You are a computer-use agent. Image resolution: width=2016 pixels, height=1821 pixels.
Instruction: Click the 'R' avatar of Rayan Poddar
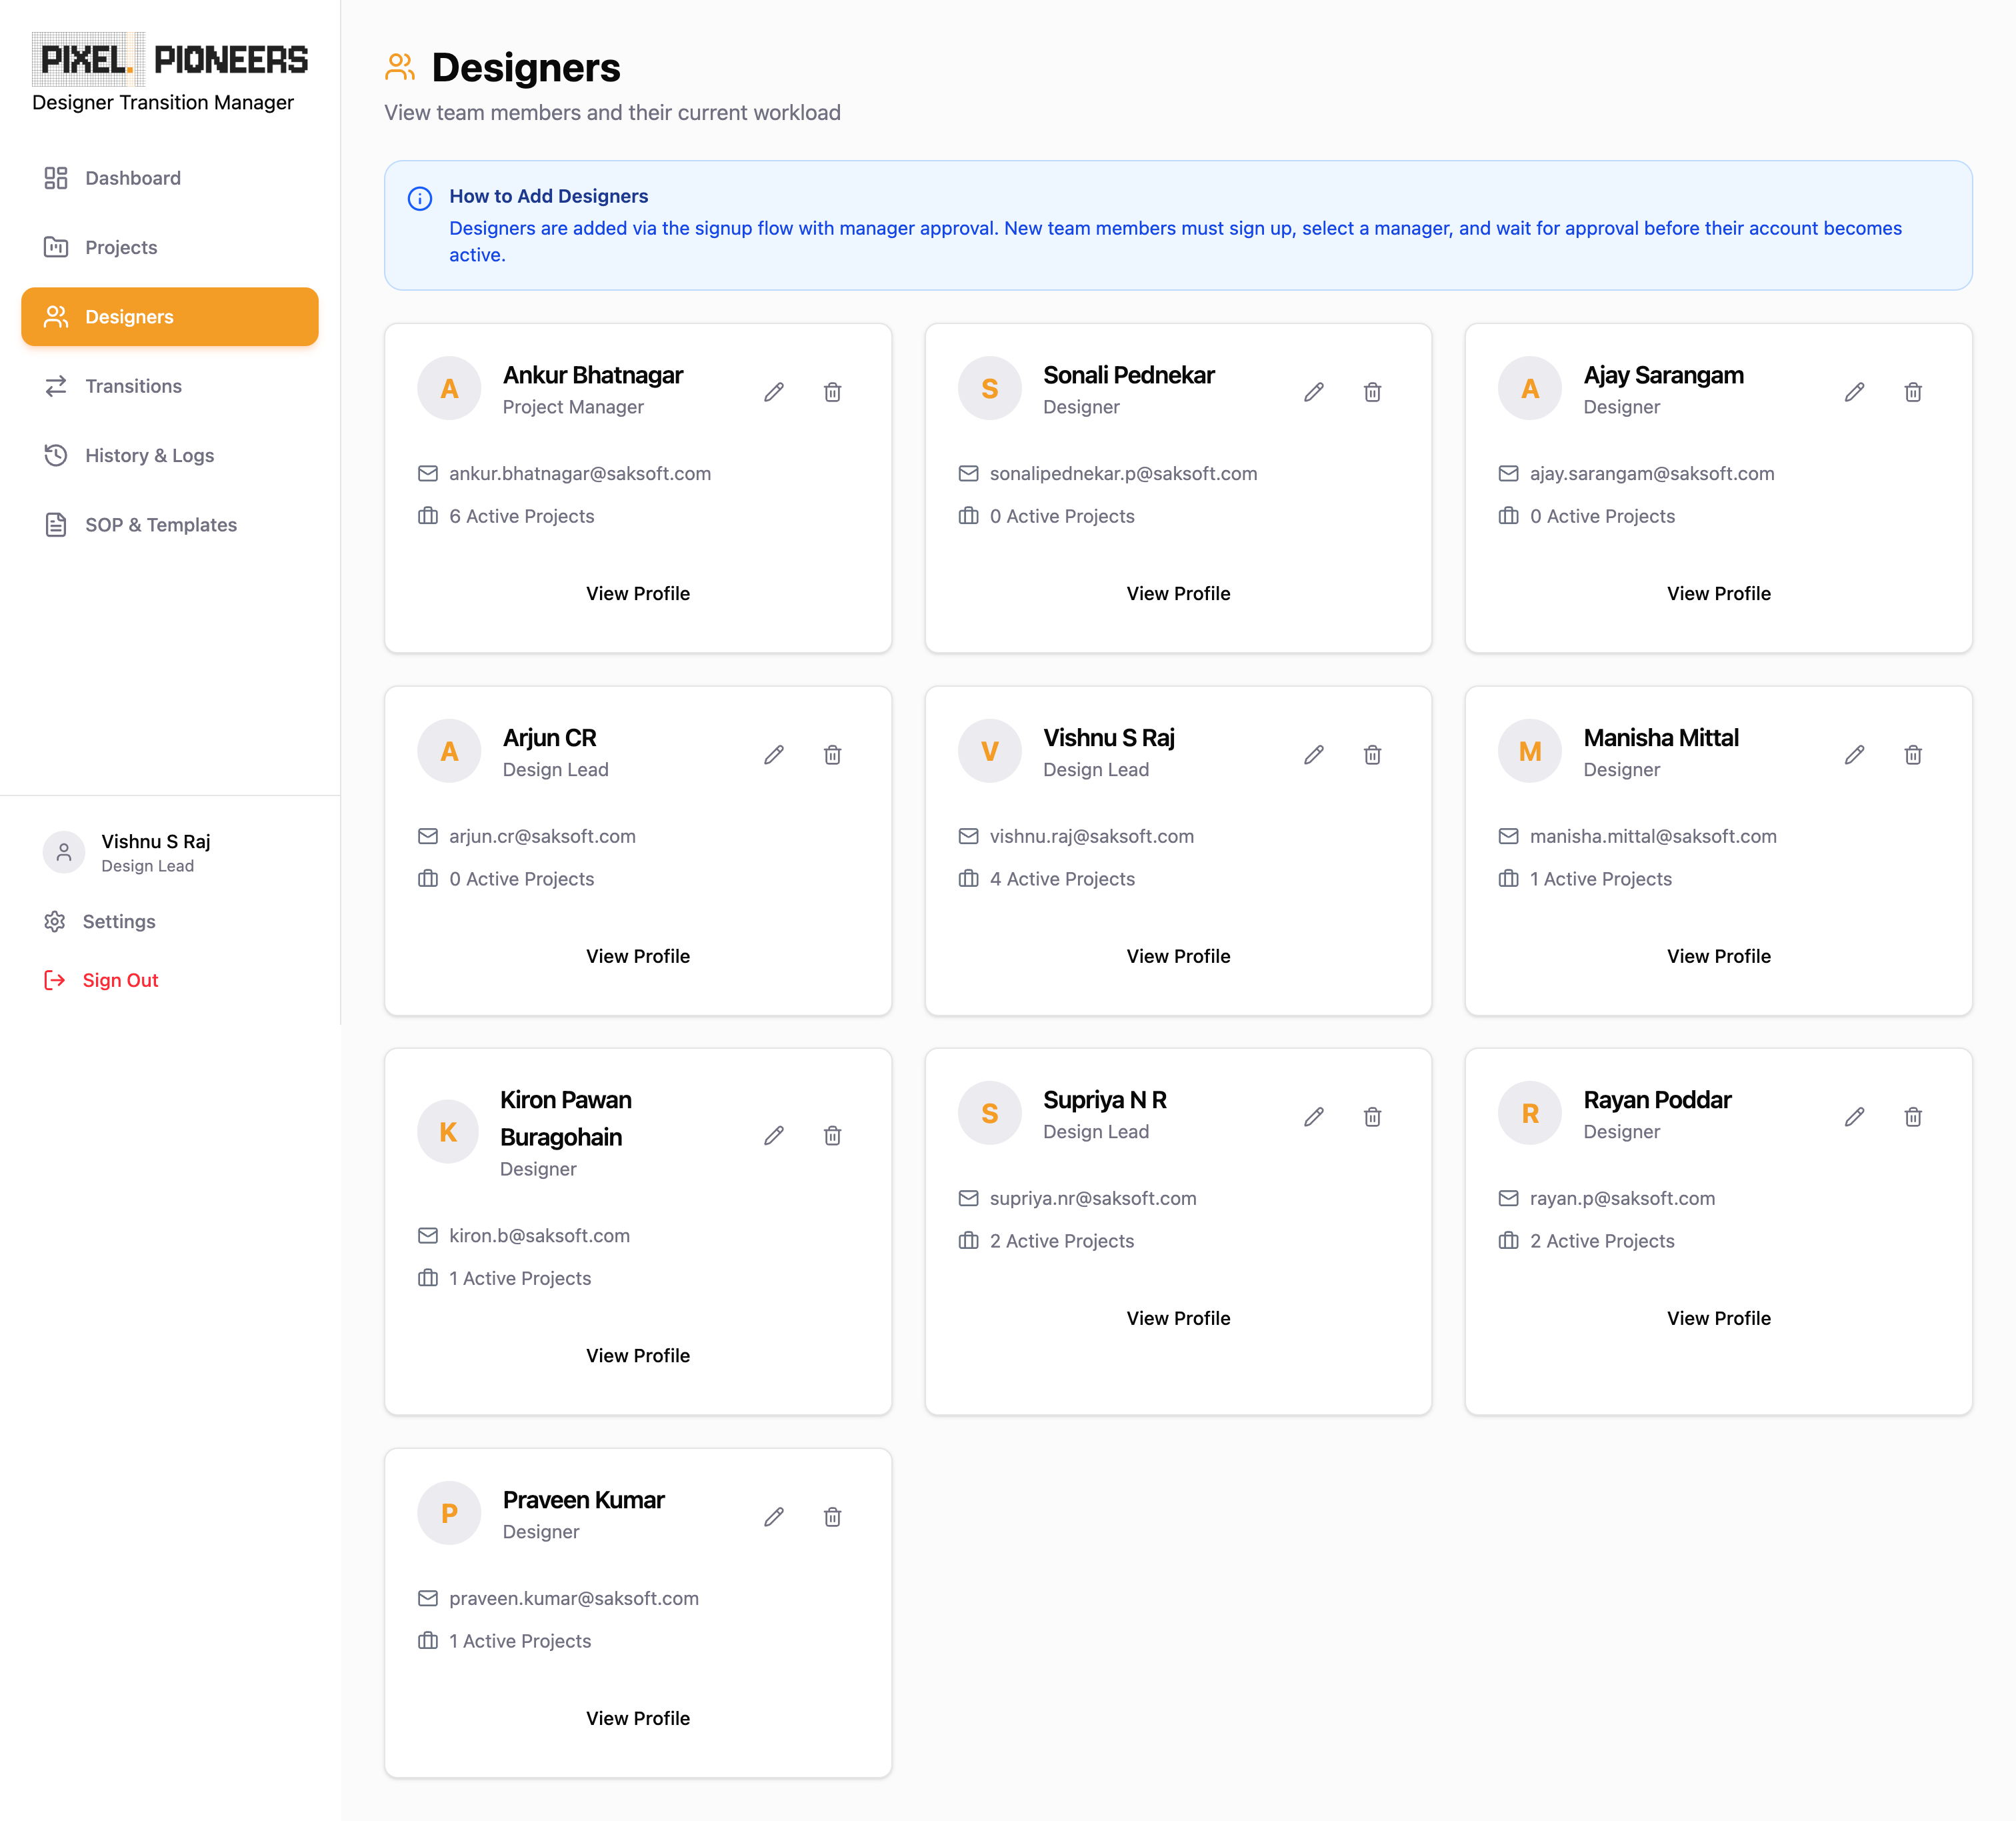pyautogui.click(x=1529, y=1113)
